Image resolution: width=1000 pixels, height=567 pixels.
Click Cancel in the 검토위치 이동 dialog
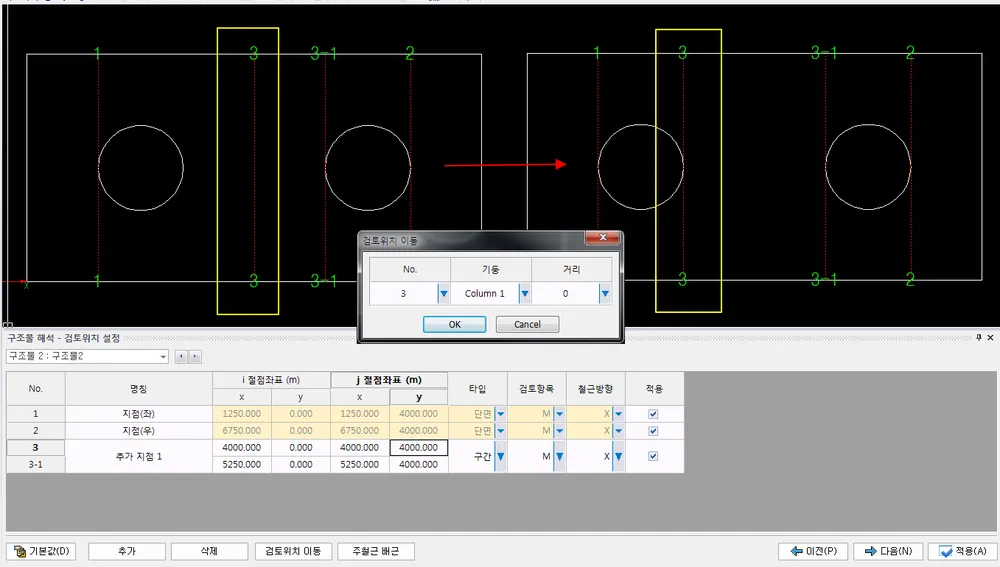(x=527, y=324)
